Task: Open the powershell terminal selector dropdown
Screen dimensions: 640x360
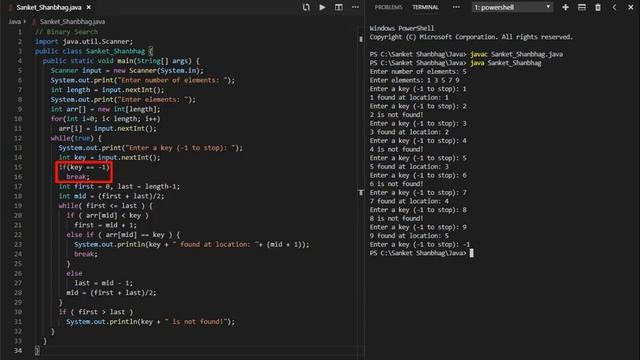Action: click(512, 7)
